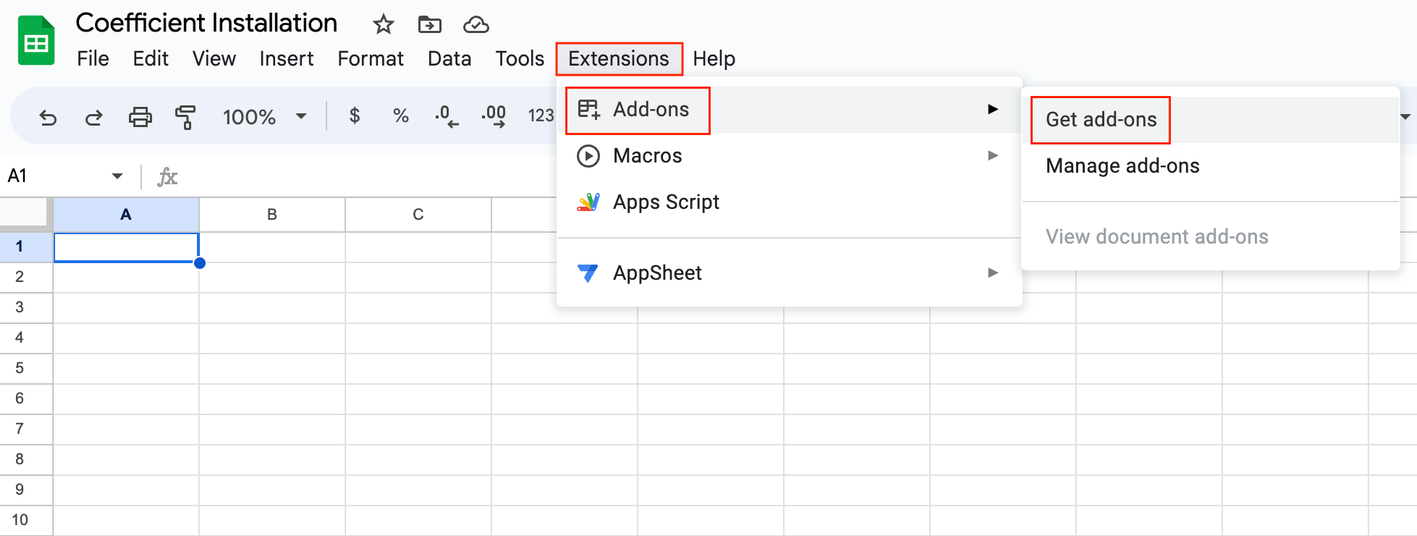Select column A header
Viewport: 1417px width, 536px height.
click(126, 214)
